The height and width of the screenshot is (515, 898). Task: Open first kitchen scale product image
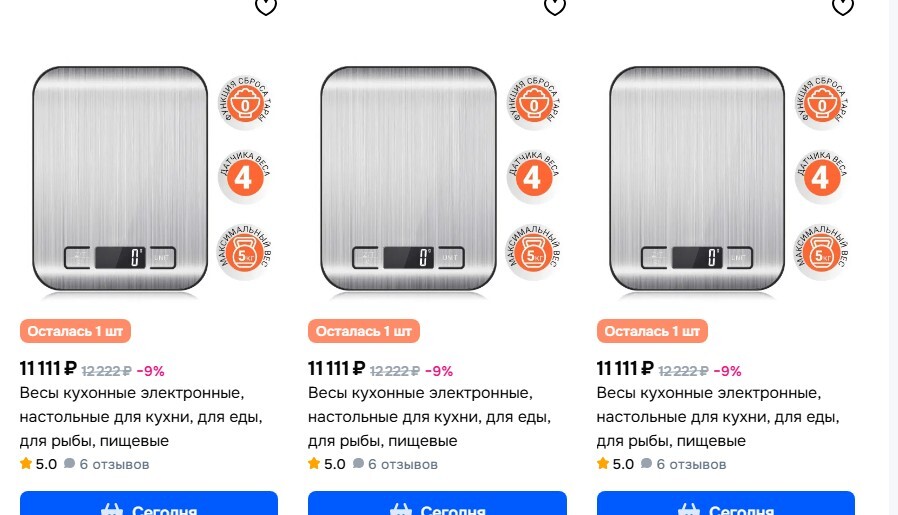(x=120, y=179)
